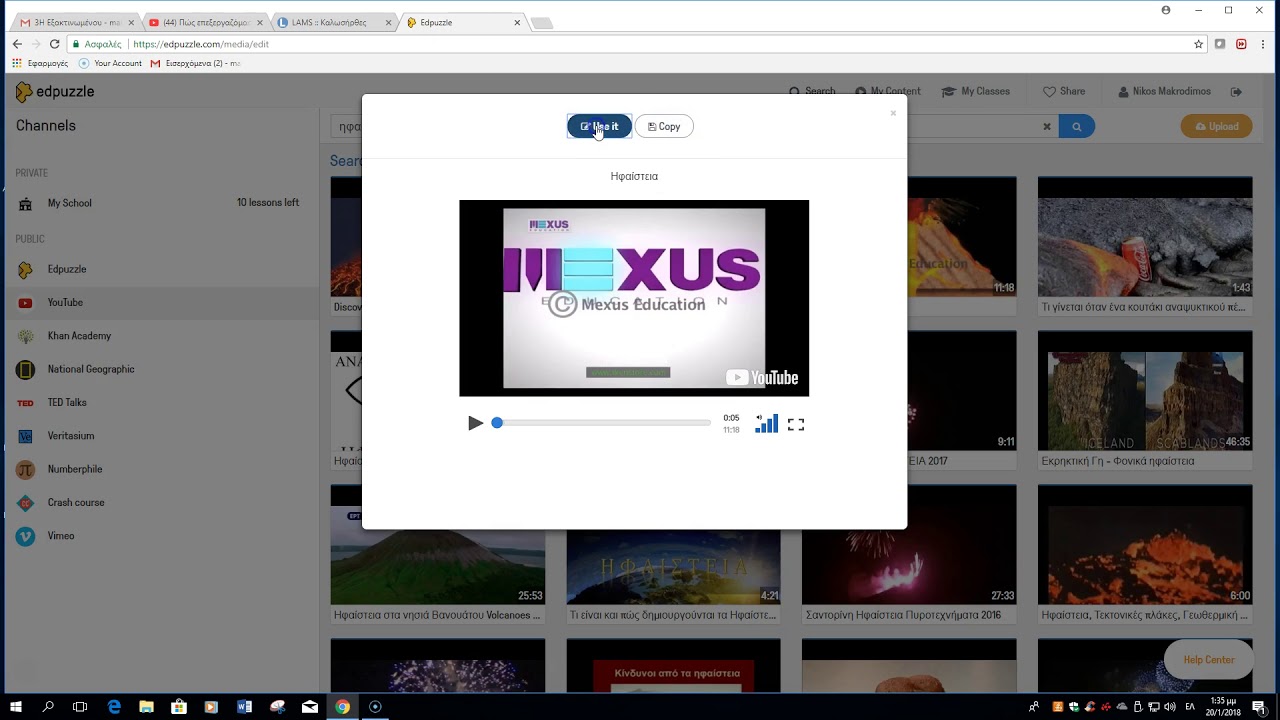Open Search in the top navigation

point(812,91)
